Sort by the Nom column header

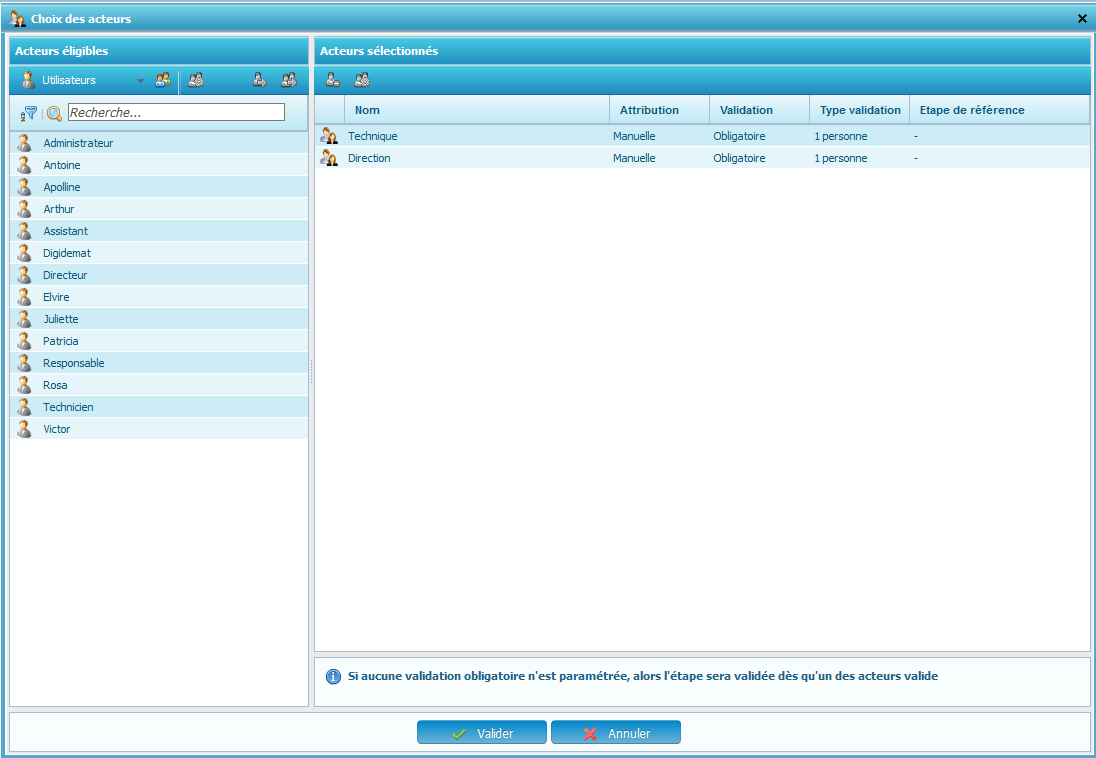point(367,110)
